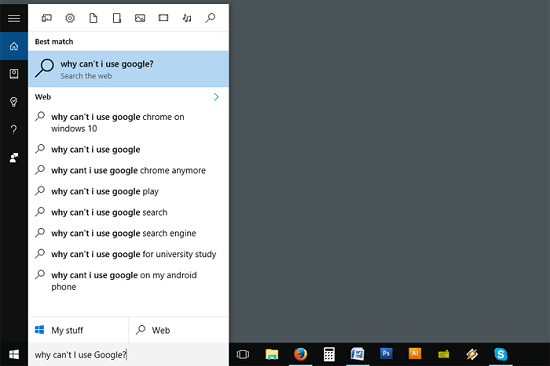Launch Firefox from the taskbar
Image resolution: width=550 pixels, height=366 pixels.
pyautogui.click(x=300, y=354)
